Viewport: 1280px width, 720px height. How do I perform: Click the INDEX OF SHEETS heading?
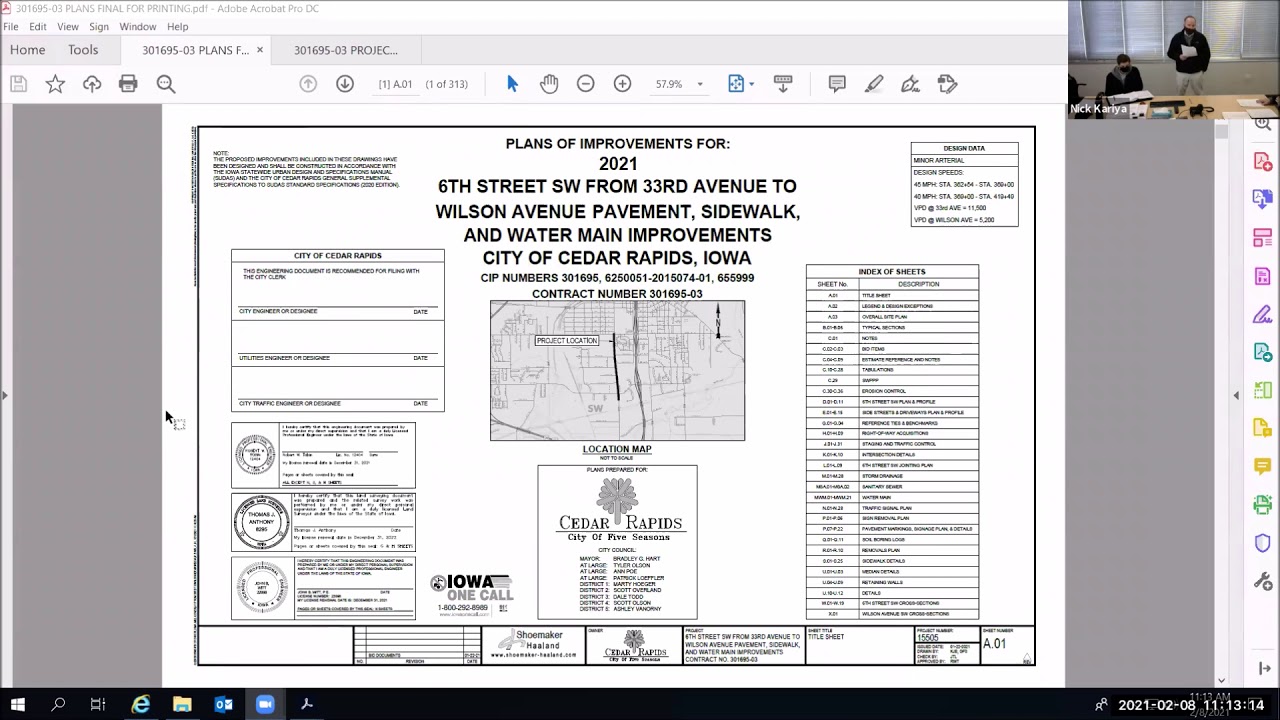(x=892, y=271)
